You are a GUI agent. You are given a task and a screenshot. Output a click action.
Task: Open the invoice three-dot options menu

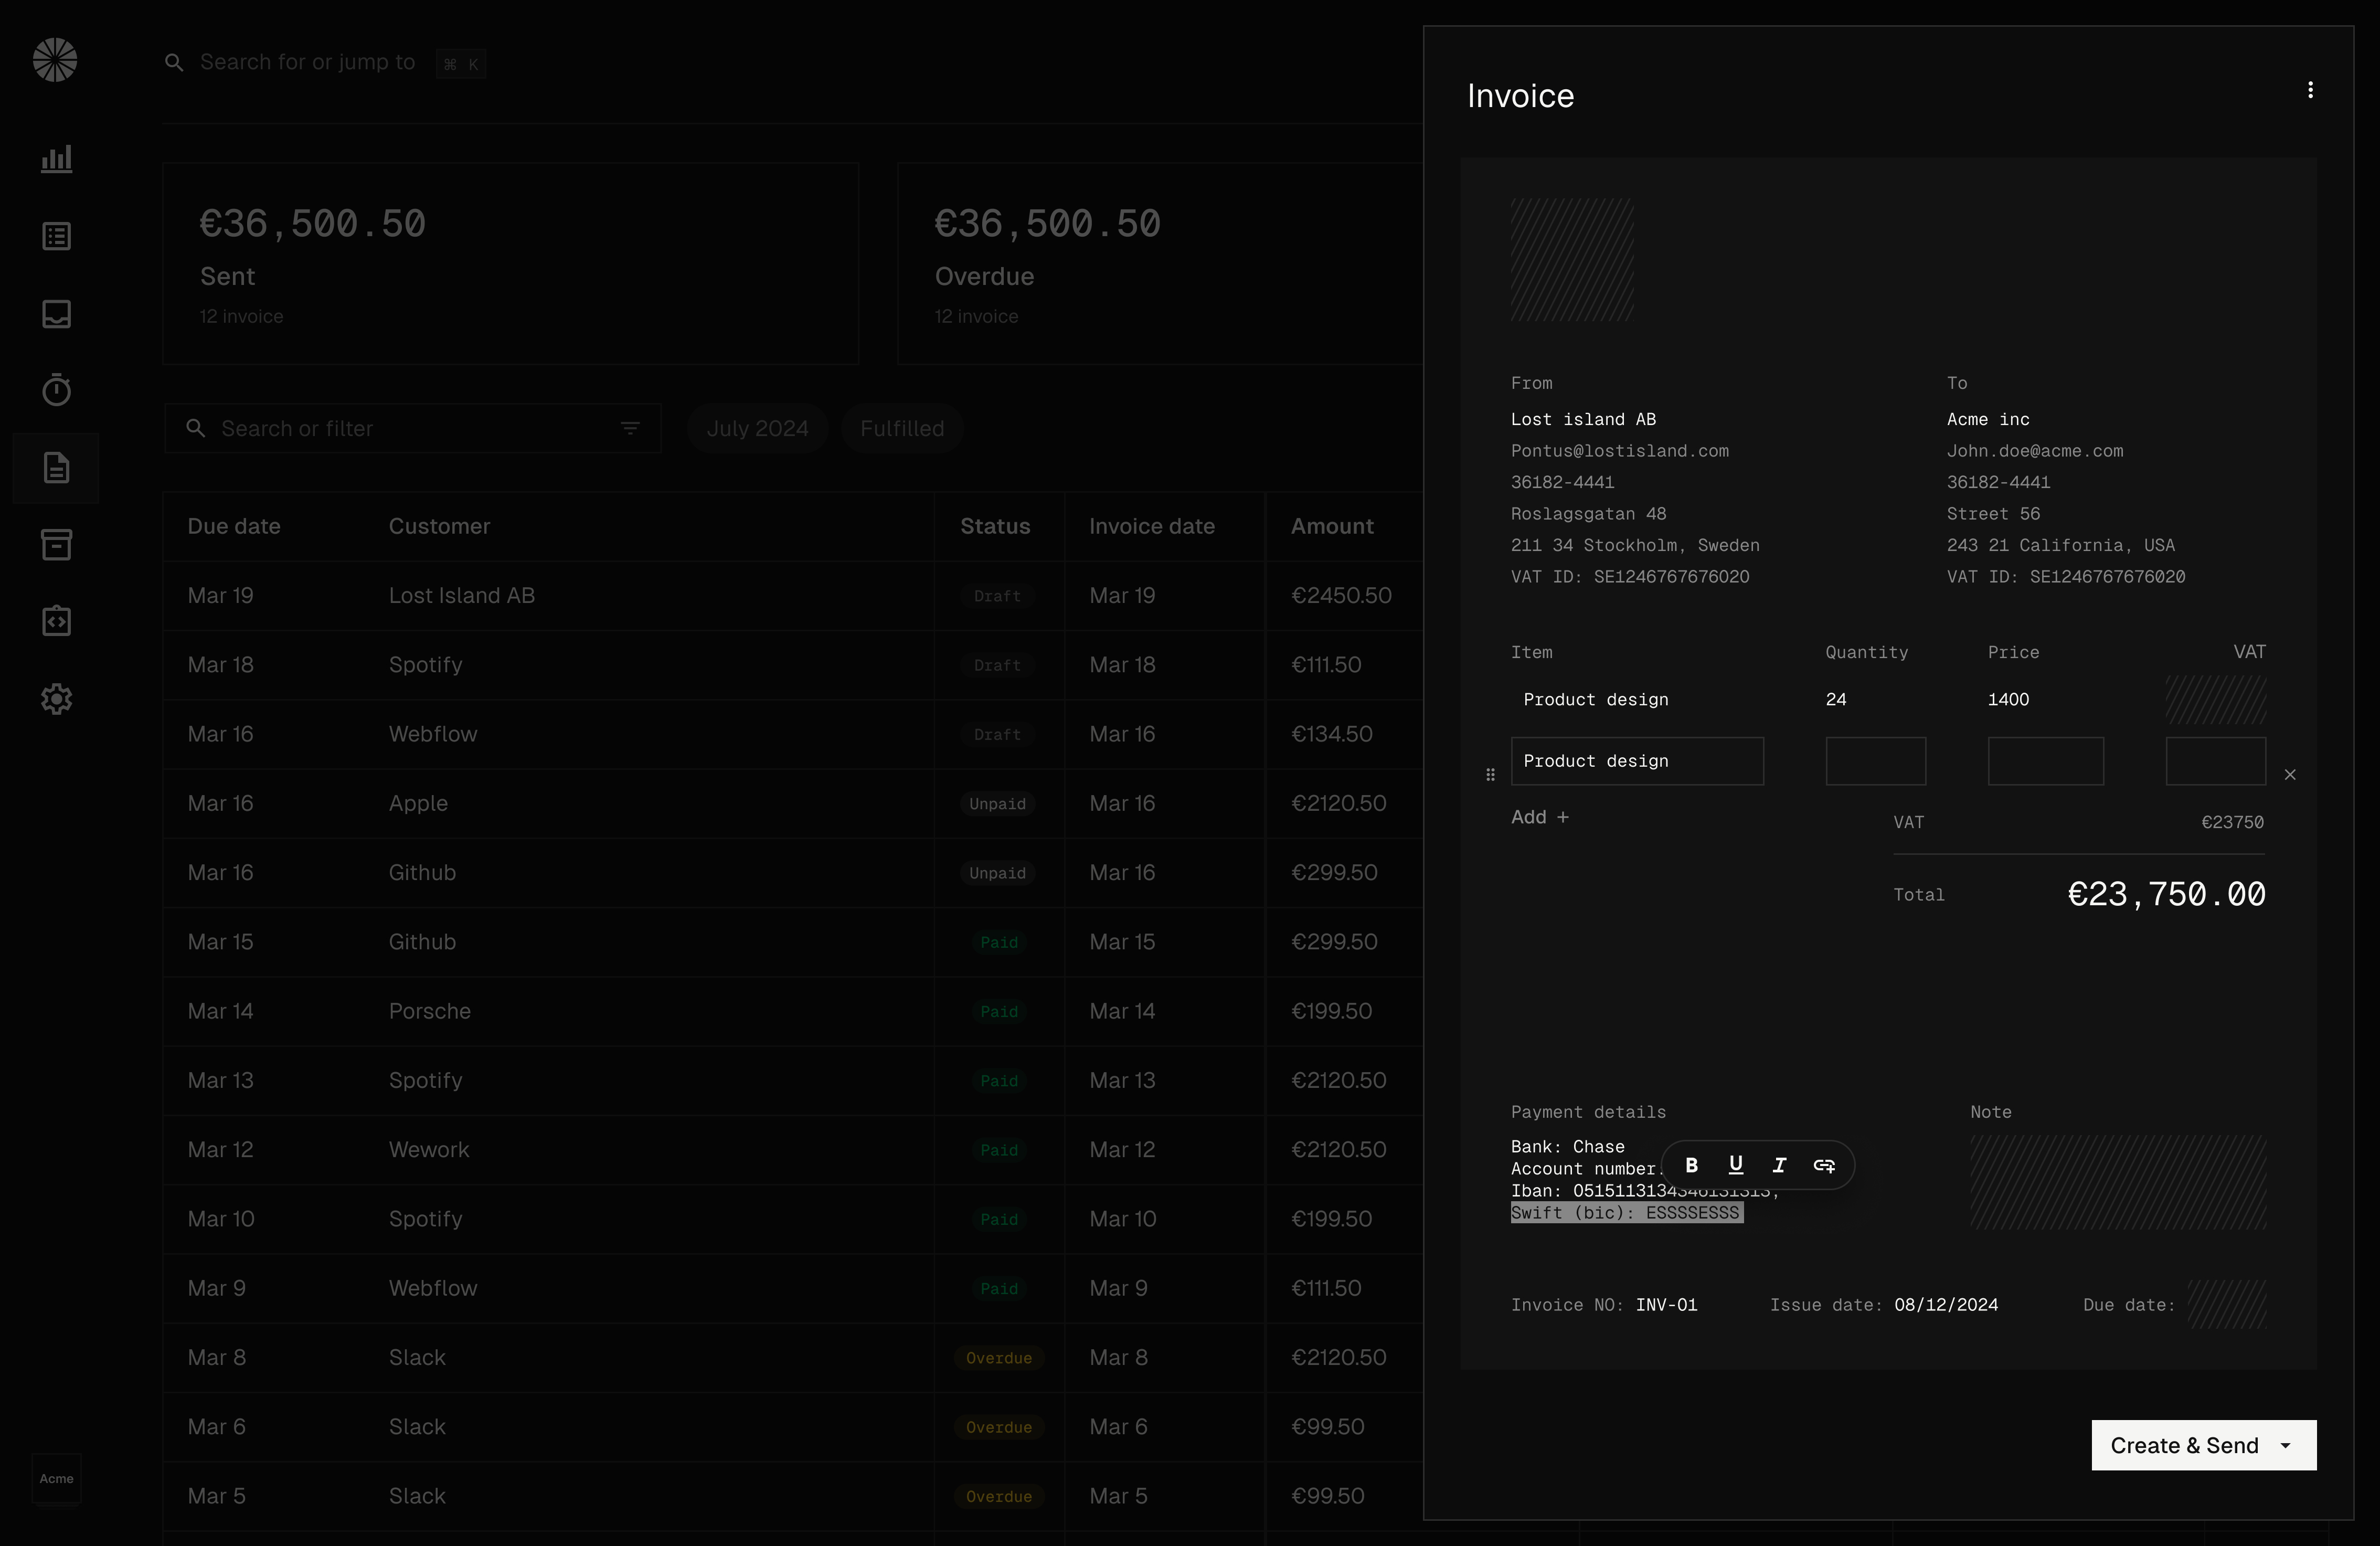pos(2310,91)
